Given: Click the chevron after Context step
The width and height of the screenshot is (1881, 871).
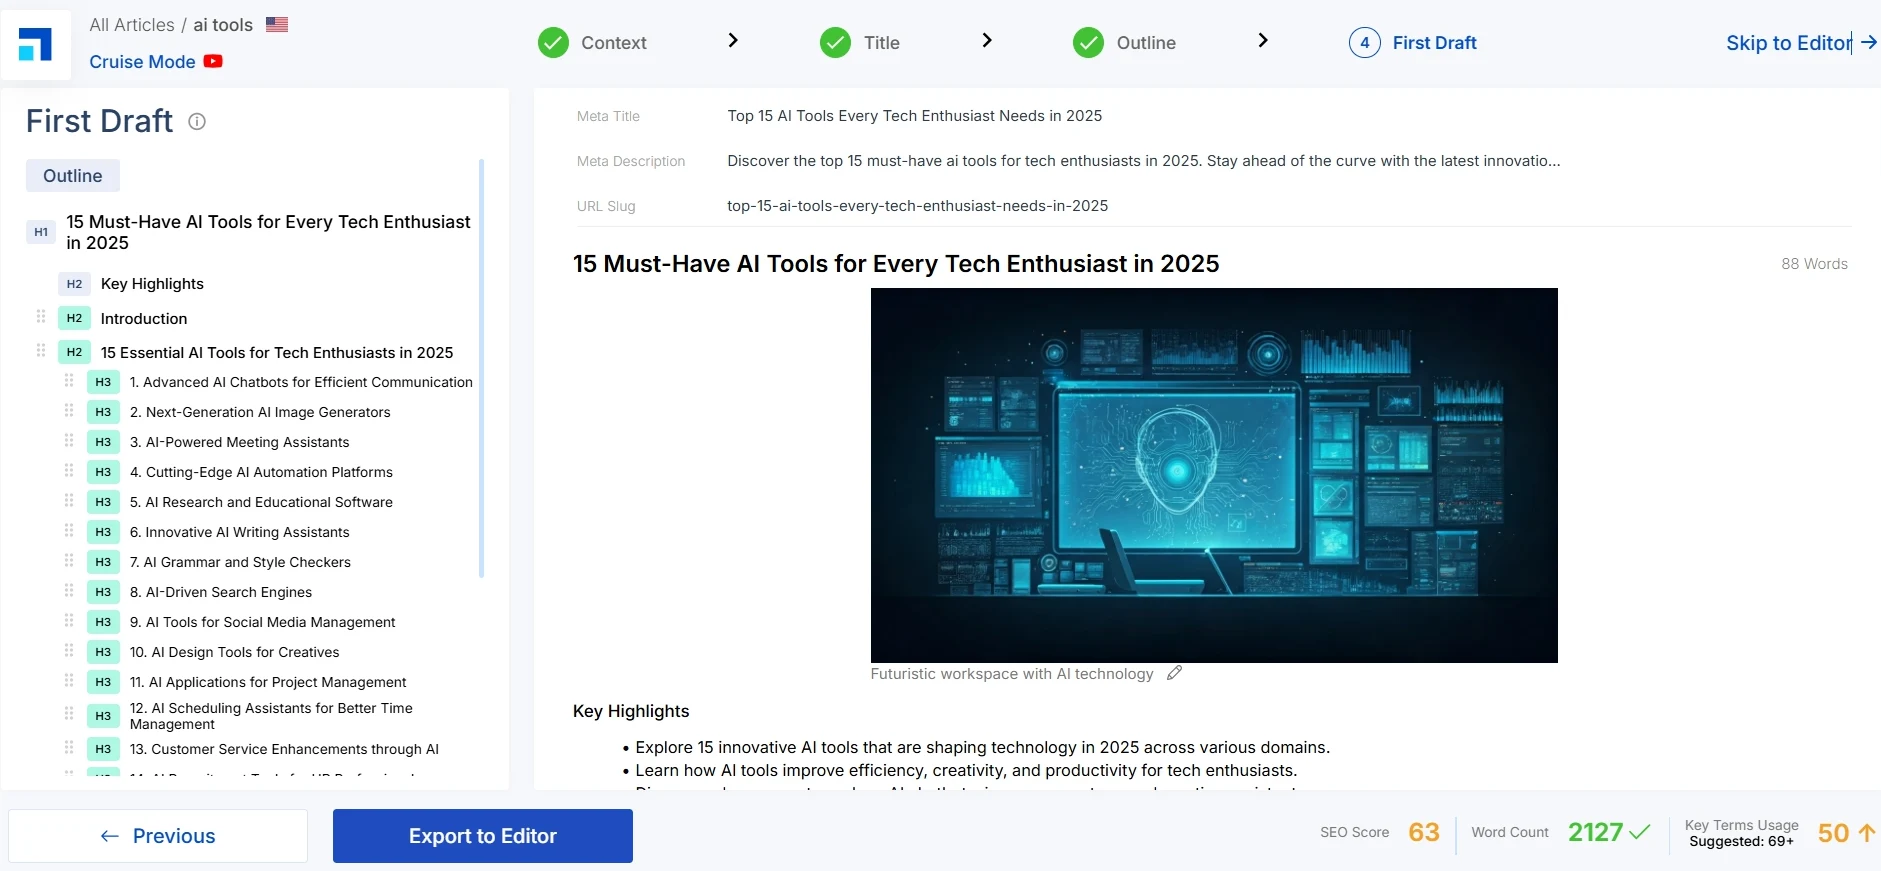Looking at the screenshot, I should coord(733,40).
